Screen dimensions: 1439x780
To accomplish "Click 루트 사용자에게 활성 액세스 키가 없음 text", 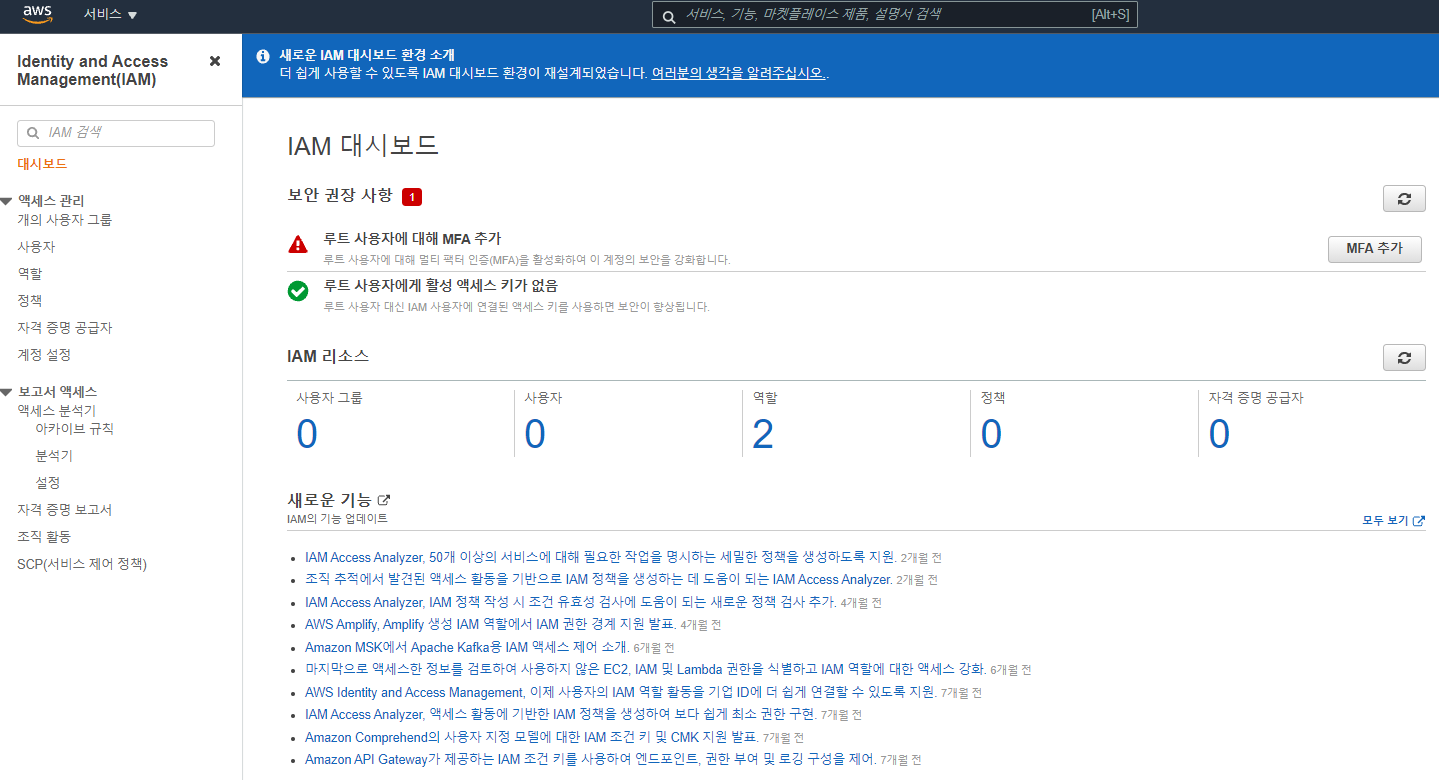I will point(440,286).
